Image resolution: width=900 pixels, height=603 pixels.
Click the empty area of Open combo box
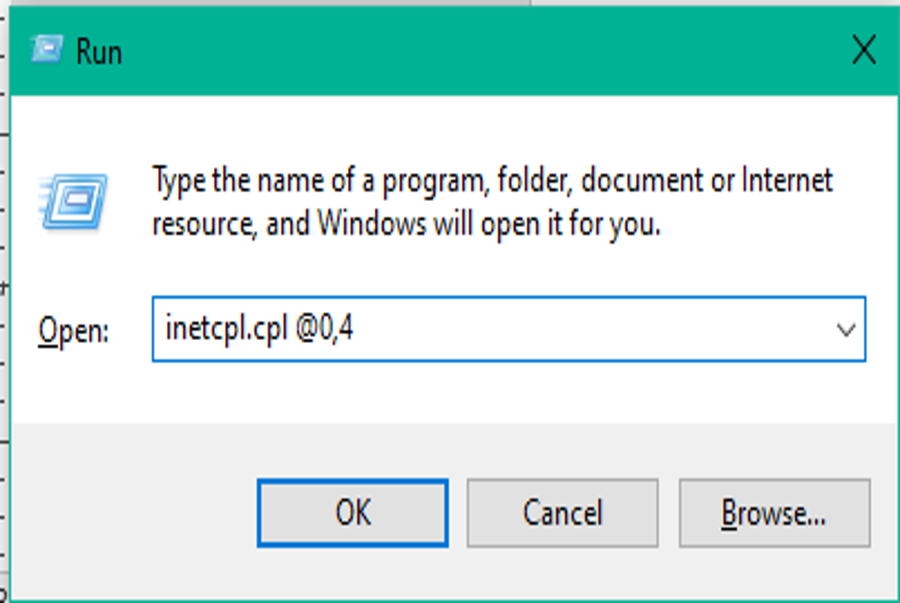[x=591, y=329]
